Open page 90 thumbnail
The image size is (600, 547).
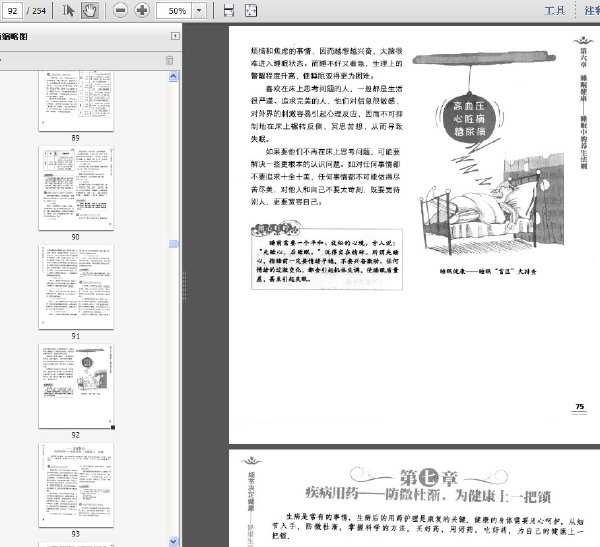(76, 188)
